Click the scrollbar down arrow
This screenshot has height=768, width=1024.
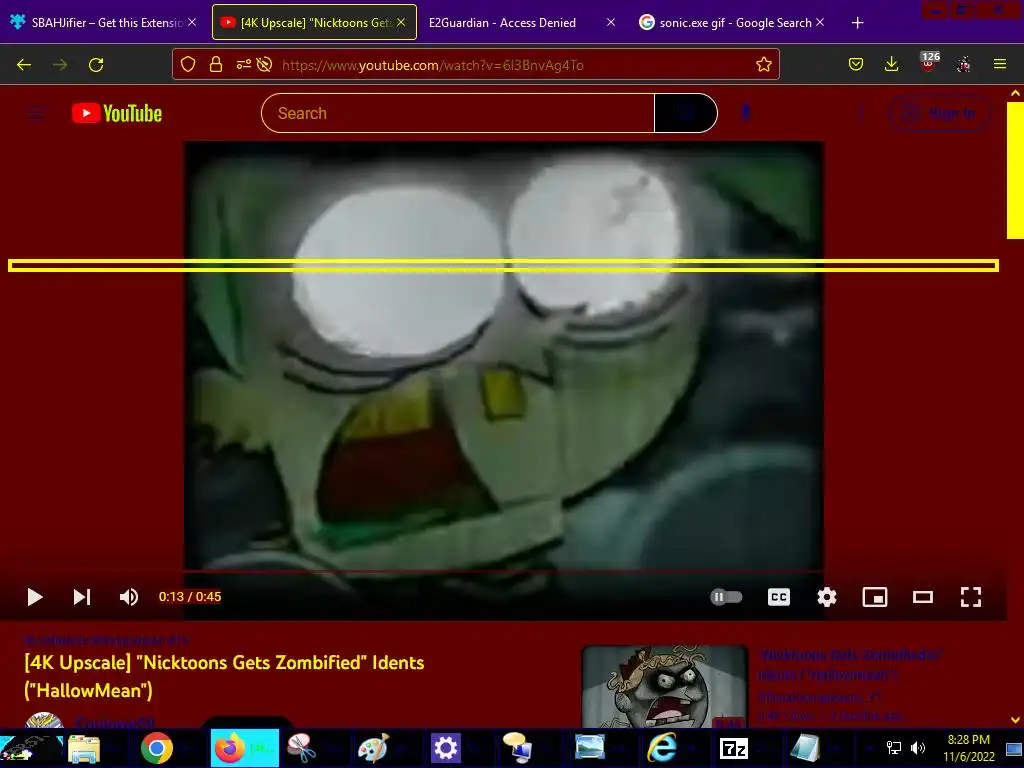[1015, 720]
